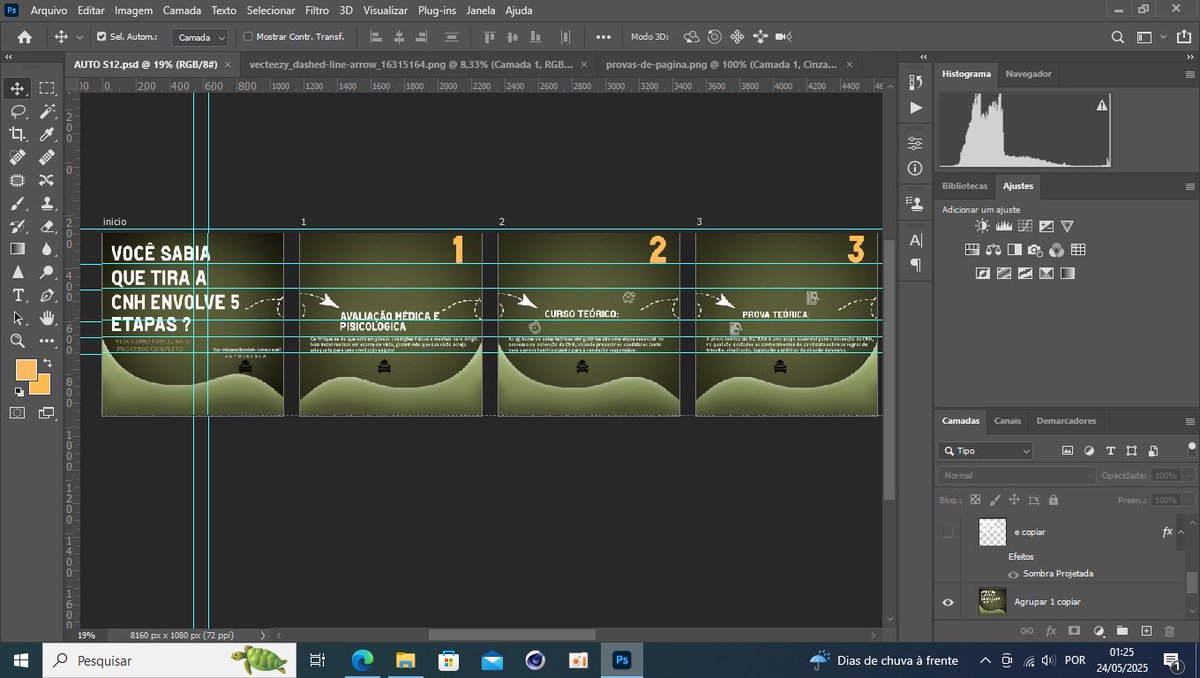Select the Rectangular Marquee tool
This screenshot has width=1200, height=678.
[x=47, y=88]
